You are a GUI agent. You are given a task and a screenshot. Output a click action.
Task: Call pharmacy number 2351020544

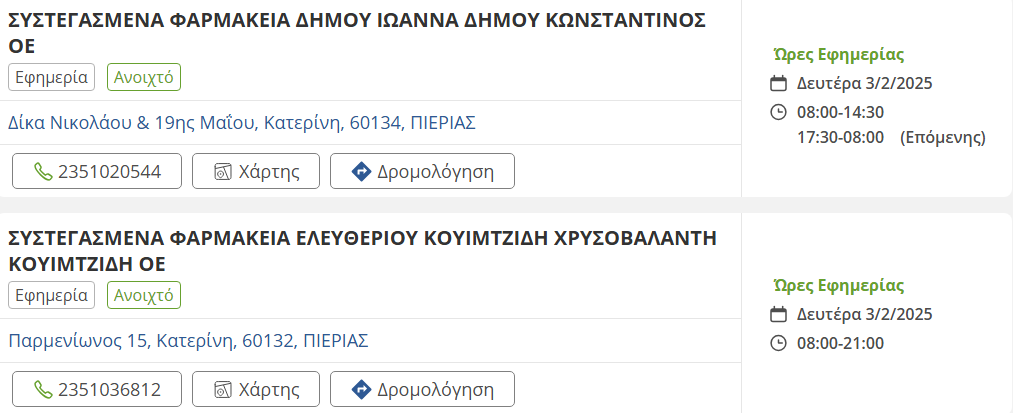[98, 171]
